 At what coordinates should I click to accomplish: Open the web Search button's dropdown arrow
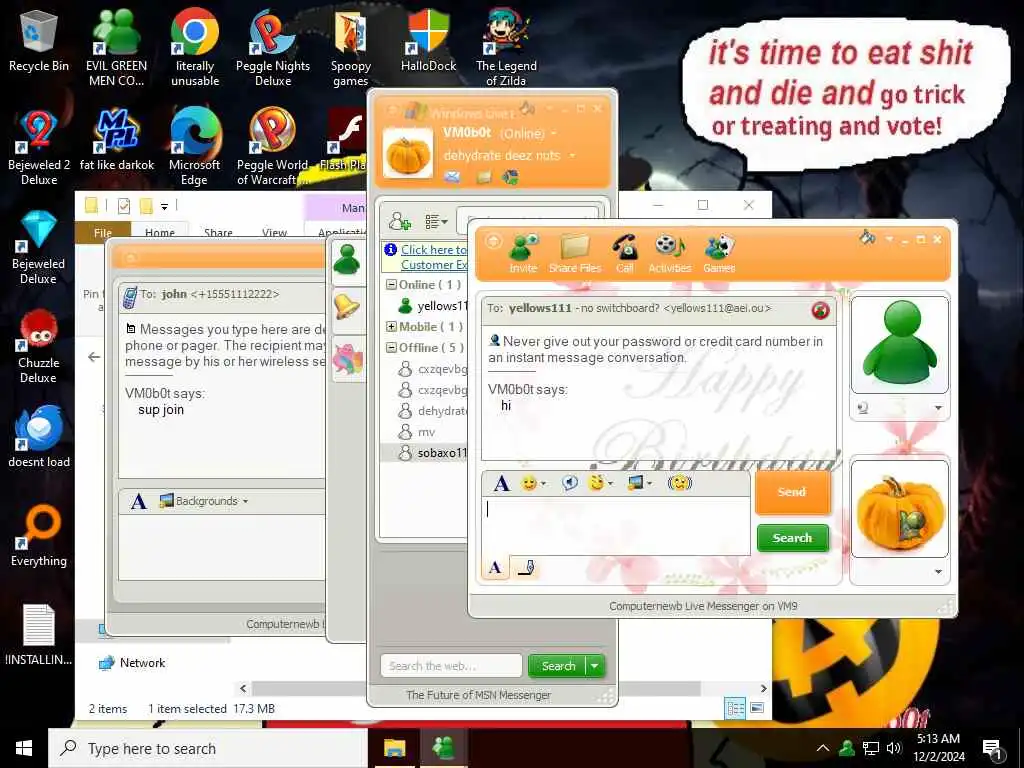596,666
